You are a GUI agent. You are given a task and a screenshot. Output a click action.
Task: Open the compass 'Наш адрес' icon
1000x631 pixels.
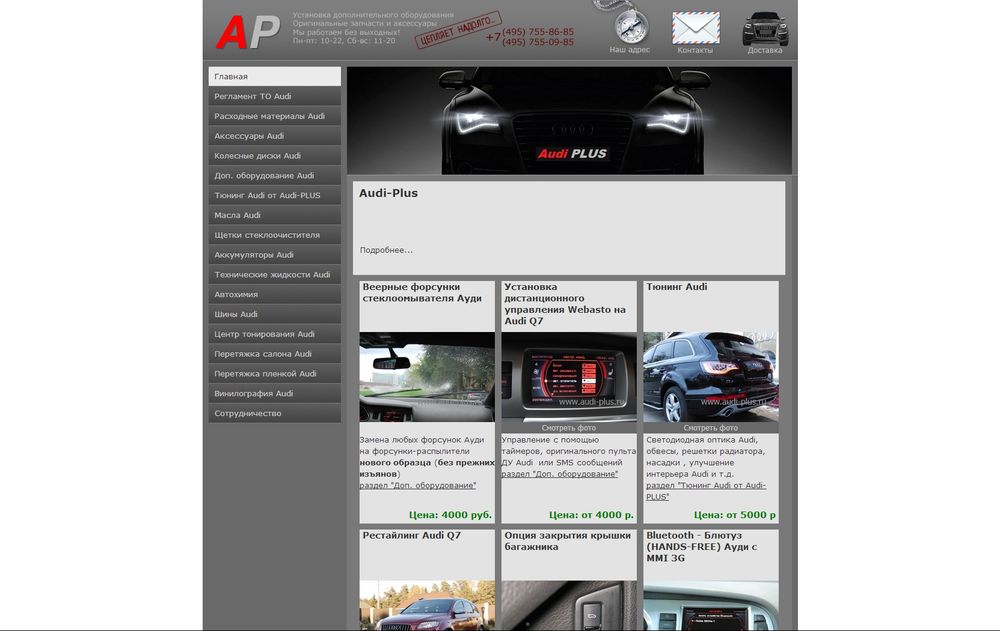[x=629, y=27]
